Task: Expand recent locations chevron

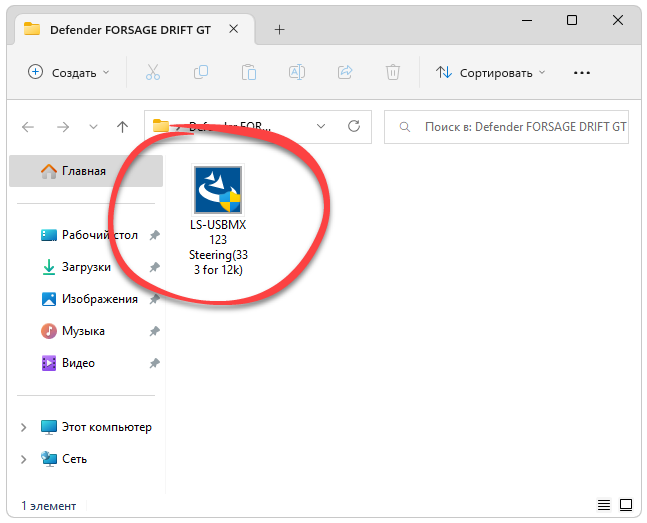Action: pos(94,127)
